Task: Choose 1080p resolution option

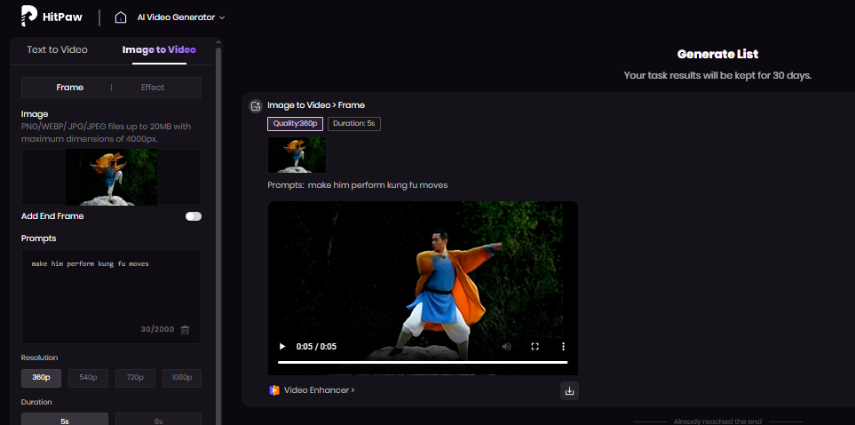Action: (x=182, y=378)
